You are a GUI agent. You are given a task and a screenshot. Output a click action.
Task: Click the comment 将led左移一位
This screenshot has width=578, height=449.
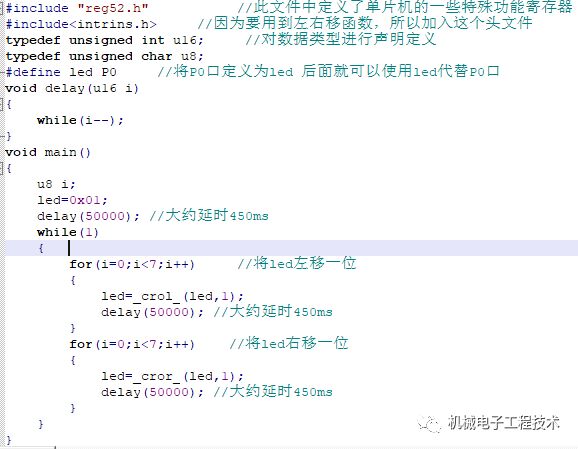pos(297,264)
